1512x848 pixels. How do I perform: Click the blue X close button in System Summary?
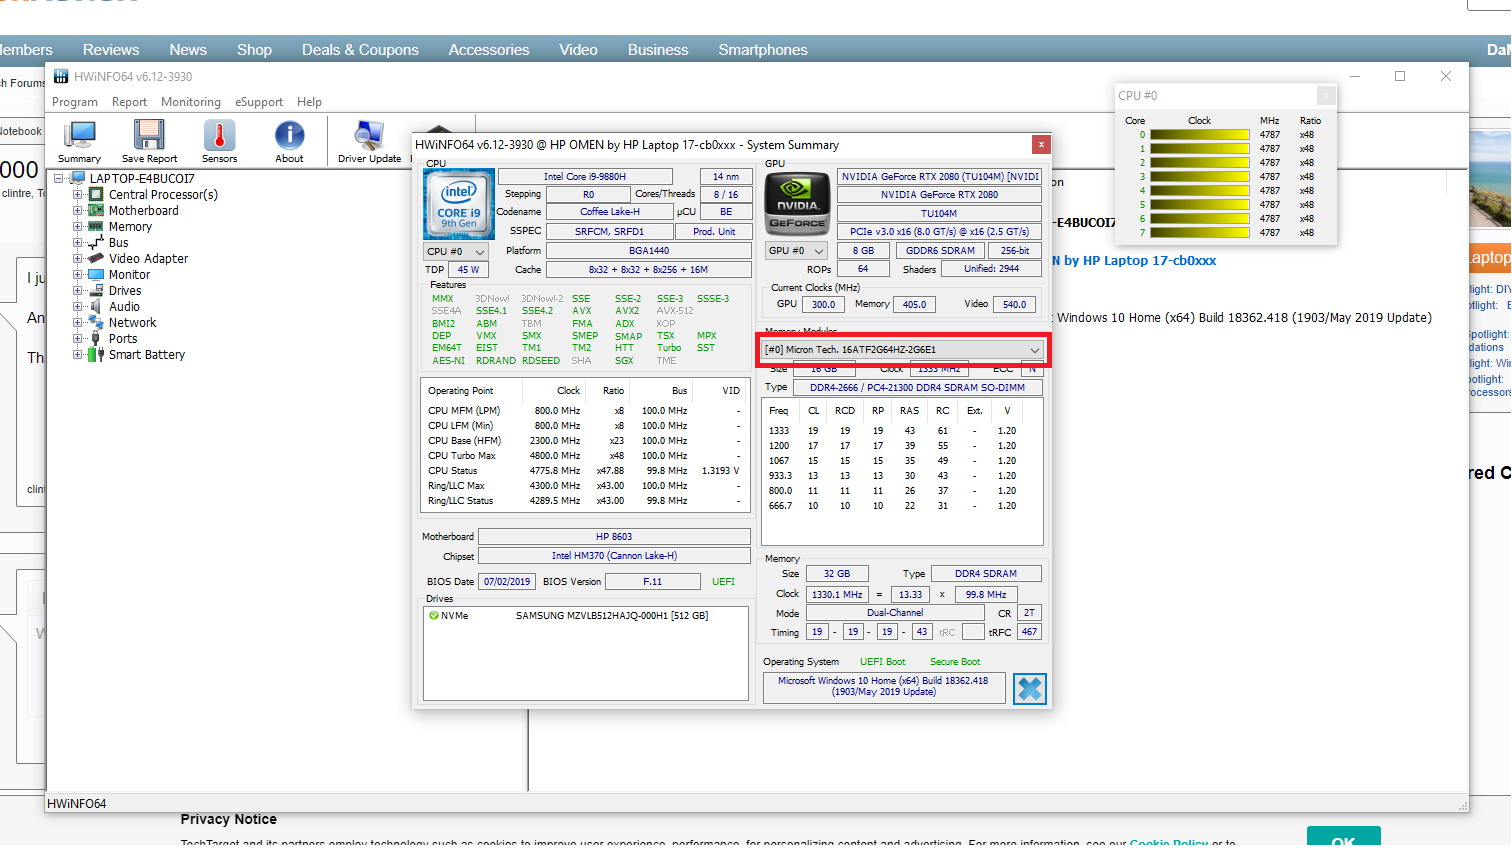pyautogui.click(x=1029, y=689)
